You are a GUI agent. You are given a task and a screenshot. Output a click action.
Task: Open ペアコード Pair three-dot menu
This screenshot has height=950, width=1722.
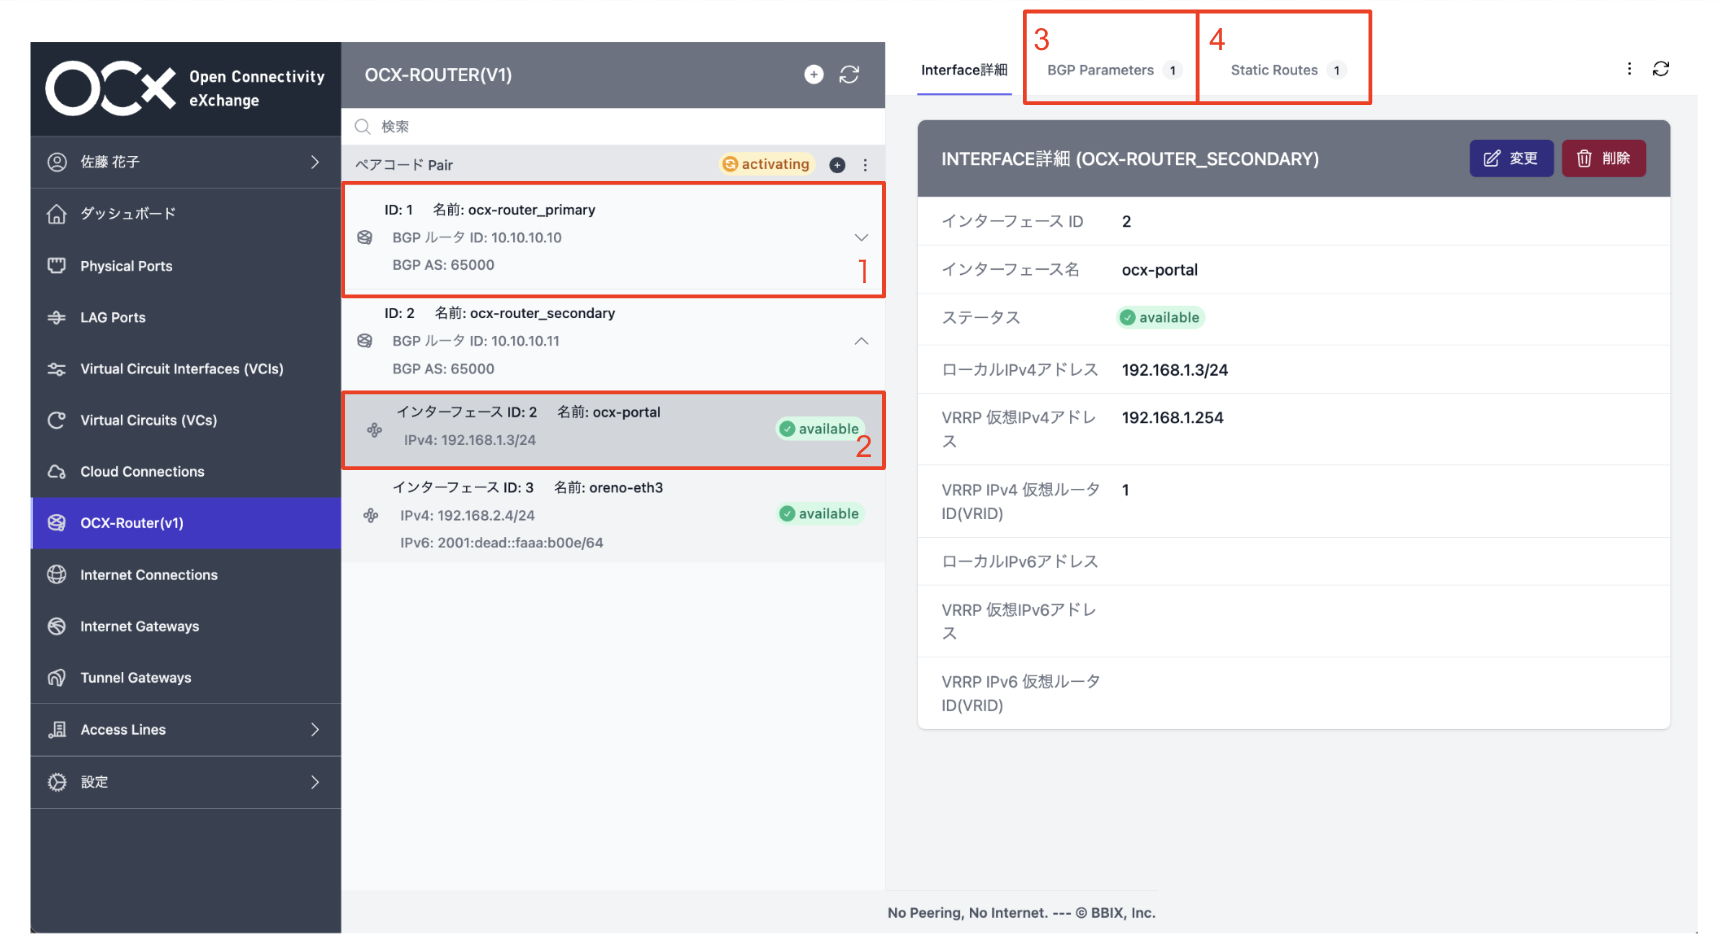865,165
